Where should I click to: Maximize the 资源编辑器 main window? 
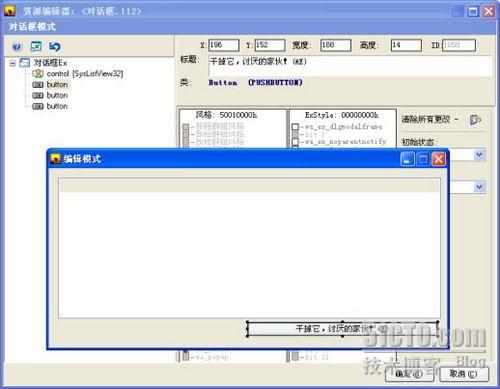[x=473, y=11]
